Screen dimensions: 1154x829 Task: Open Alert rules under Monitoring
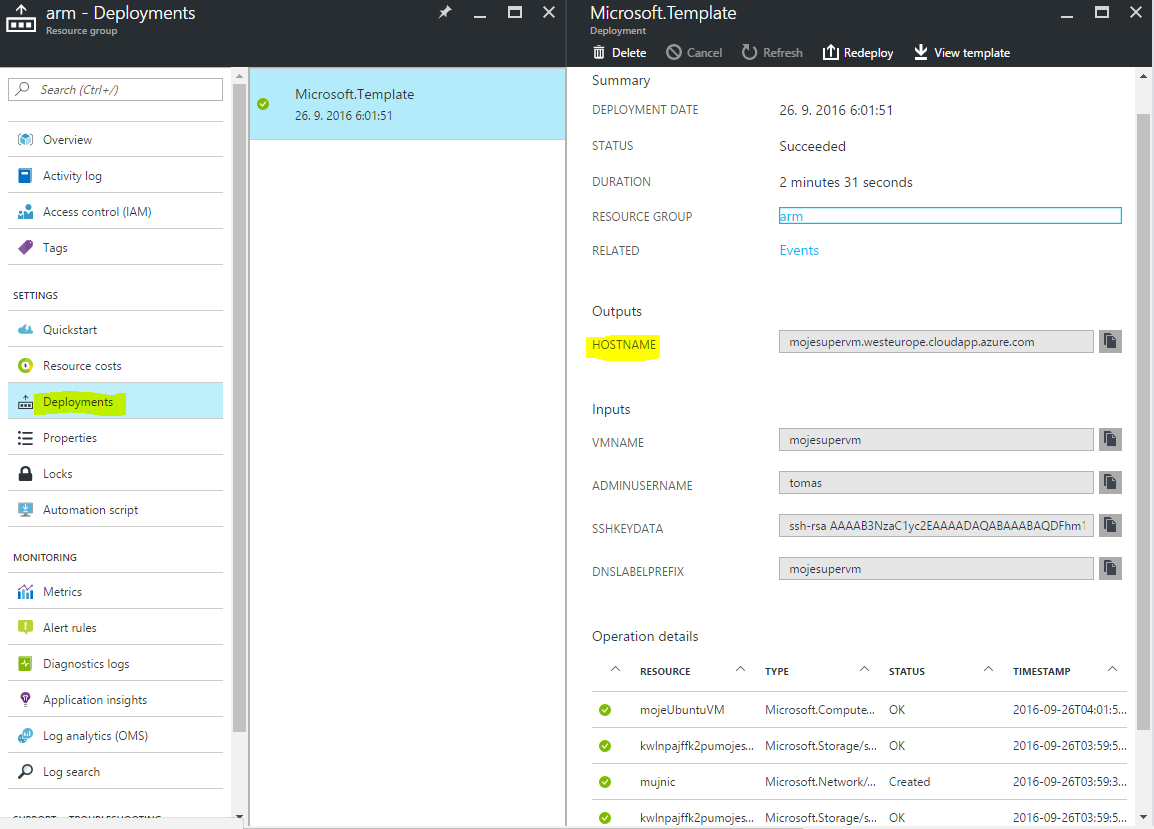pyautogui.click(x=116, y=627)
